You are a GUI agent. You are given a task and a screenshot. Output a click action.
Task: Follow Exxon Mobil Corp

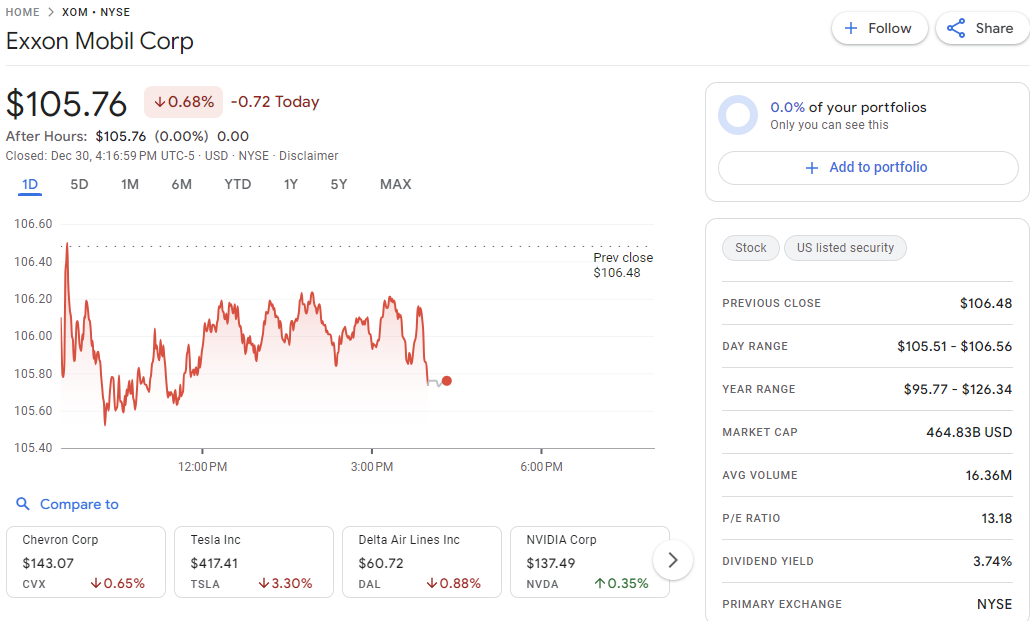click(880, 28)
